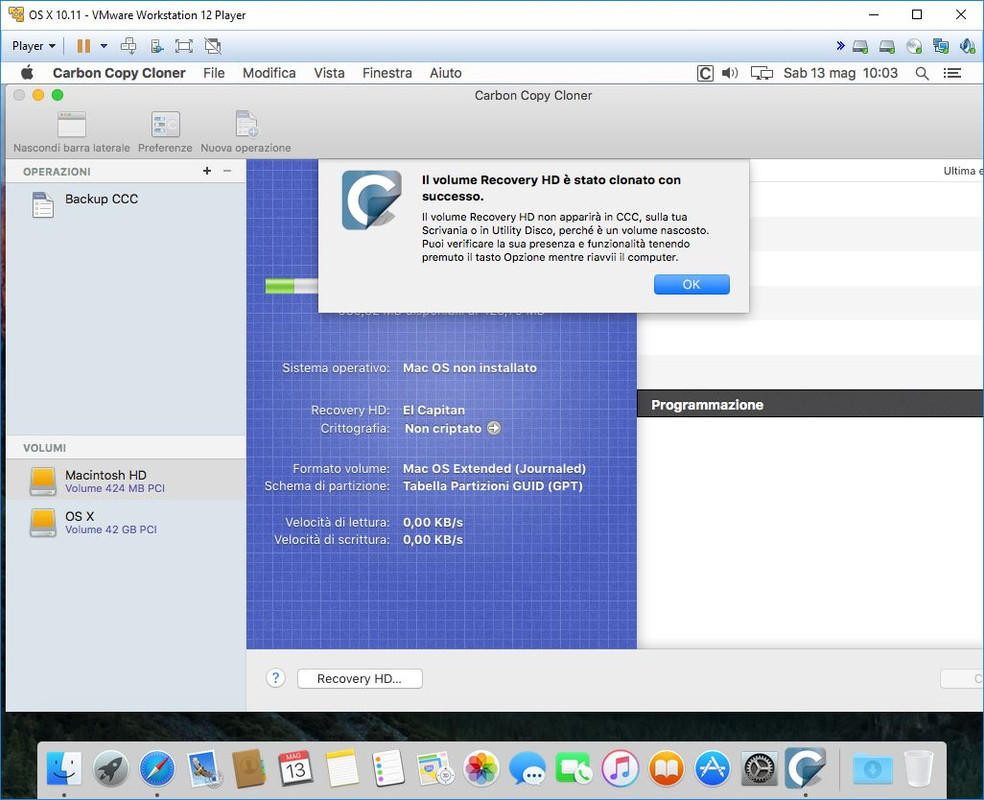Image resolution: width=984 pixels, height=800 pixels.
Task: Open Spotlight search in menu bar
Action: [922, 73]
